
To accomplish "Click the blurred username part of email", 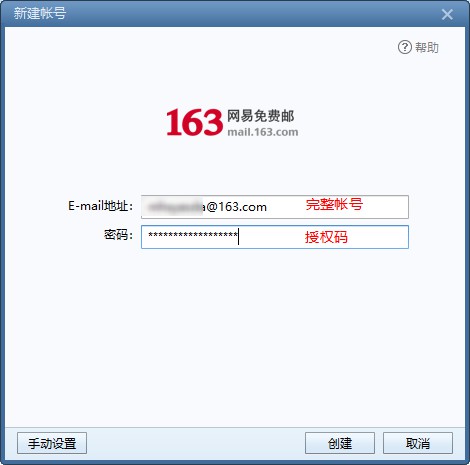I will coord(174,207).
